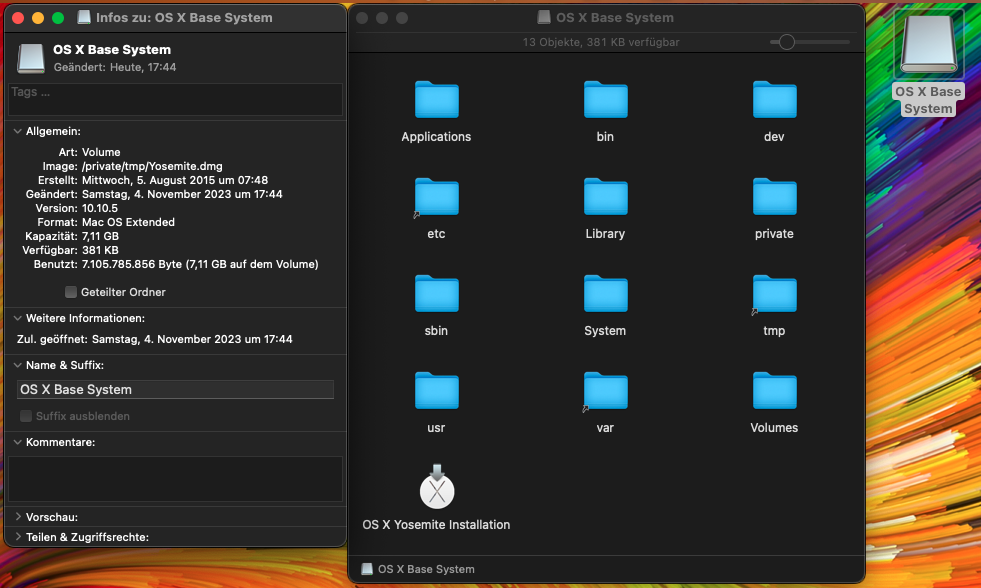Collapse the Kommentare section
The height and width of the screenshot is (588, 981).
tap(18, 442)
